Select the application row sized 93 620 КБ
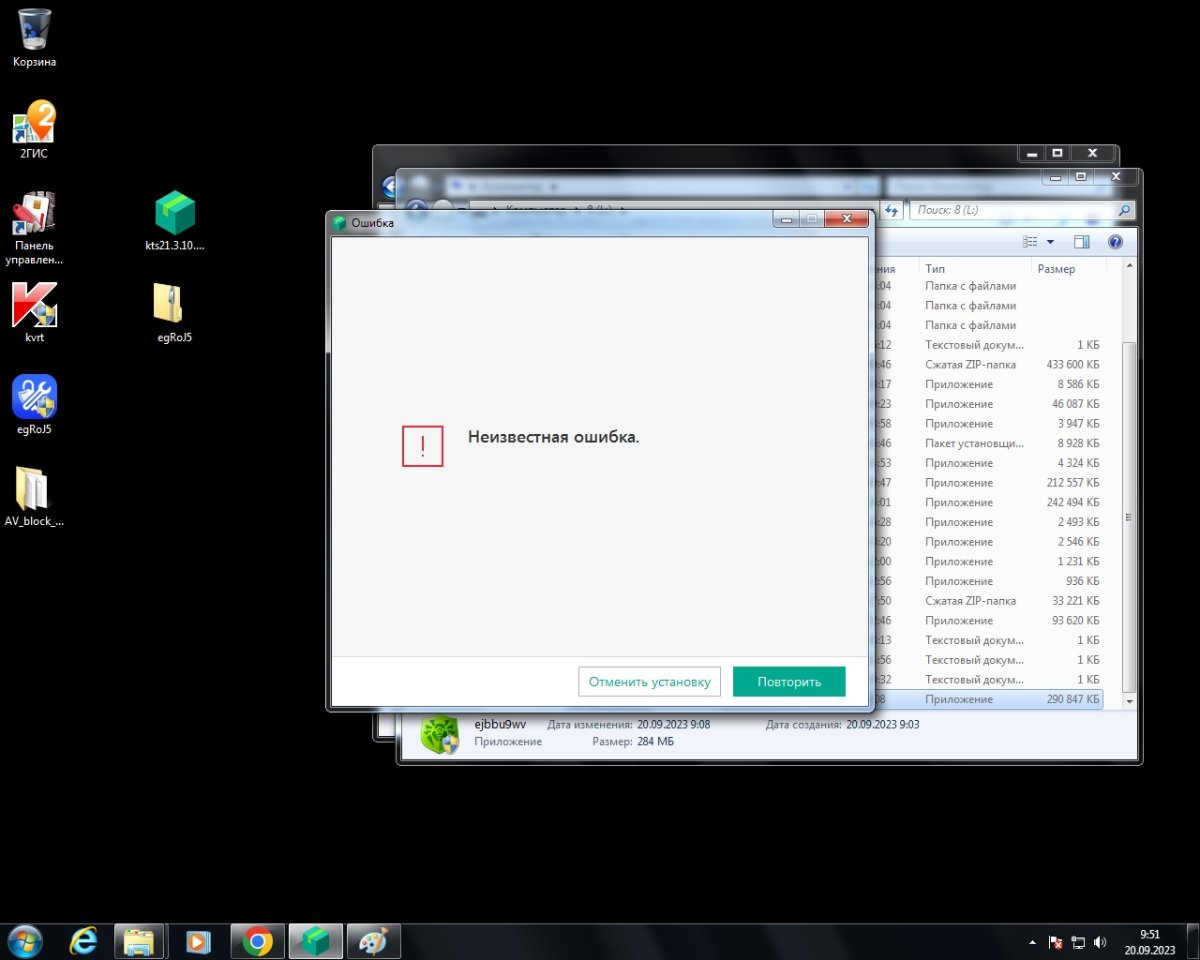 [x=988, y=620]
